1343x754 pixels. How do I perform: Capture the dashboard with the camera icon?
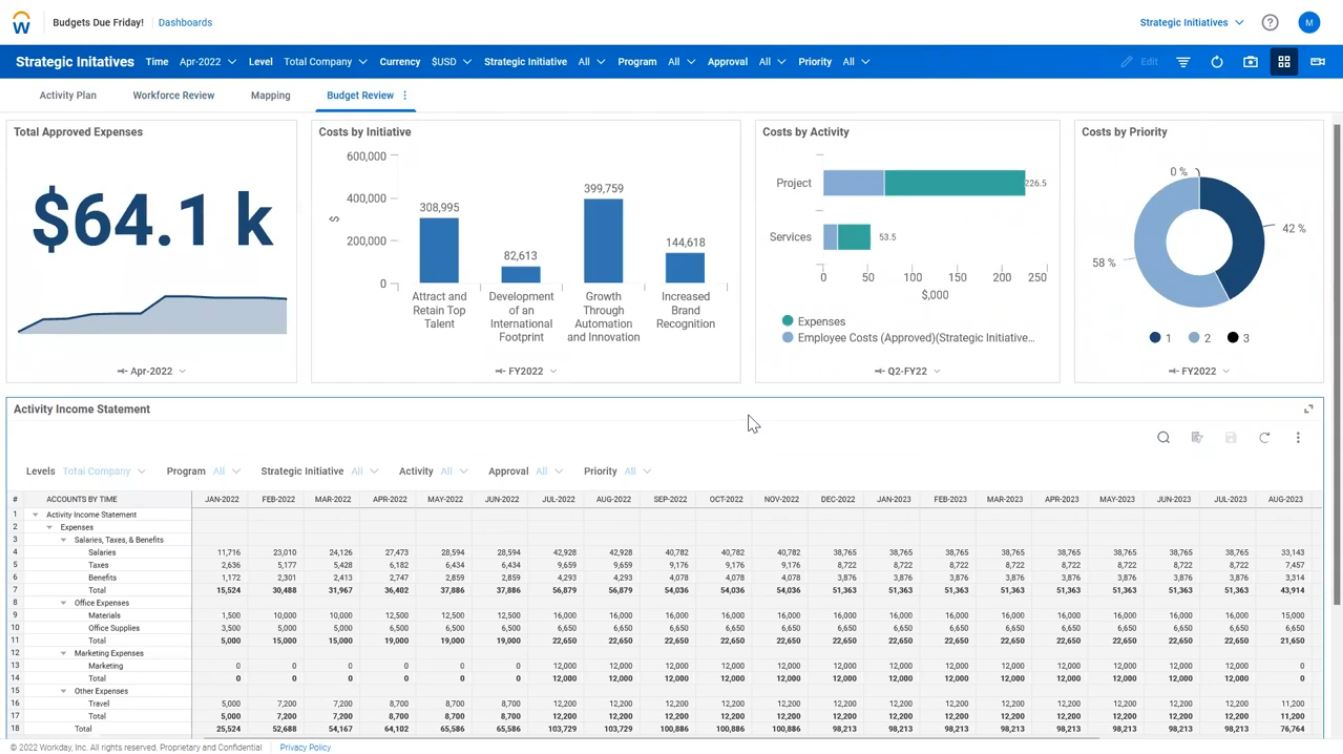[x=1250, y=61]
